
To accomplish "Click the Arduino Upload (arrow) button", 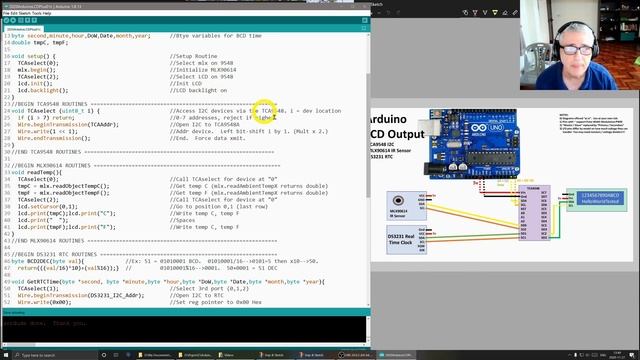I will point(13,20).
